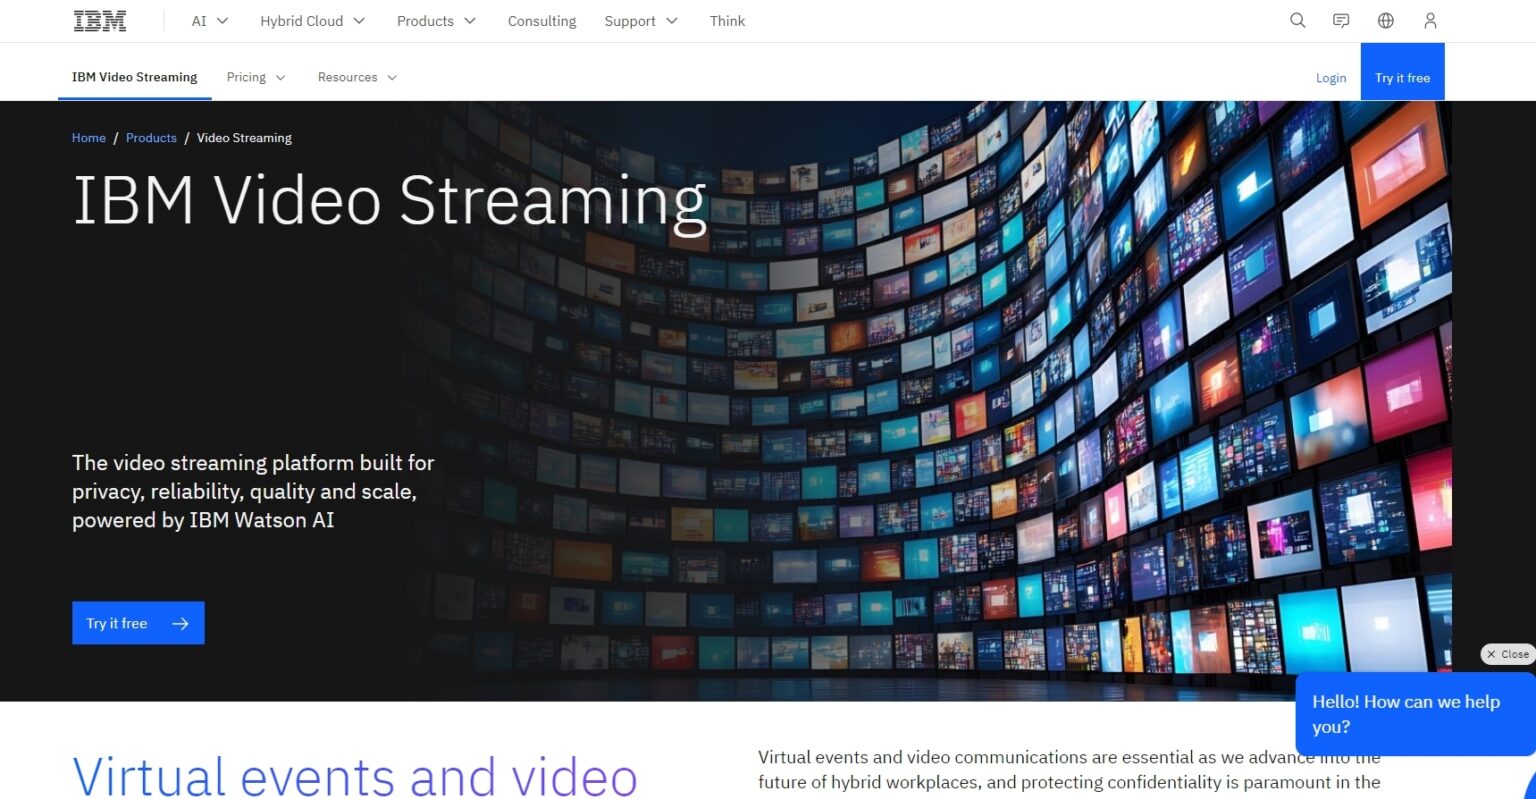
Task: Click the Login link
Action: (x=1331, y=77)
